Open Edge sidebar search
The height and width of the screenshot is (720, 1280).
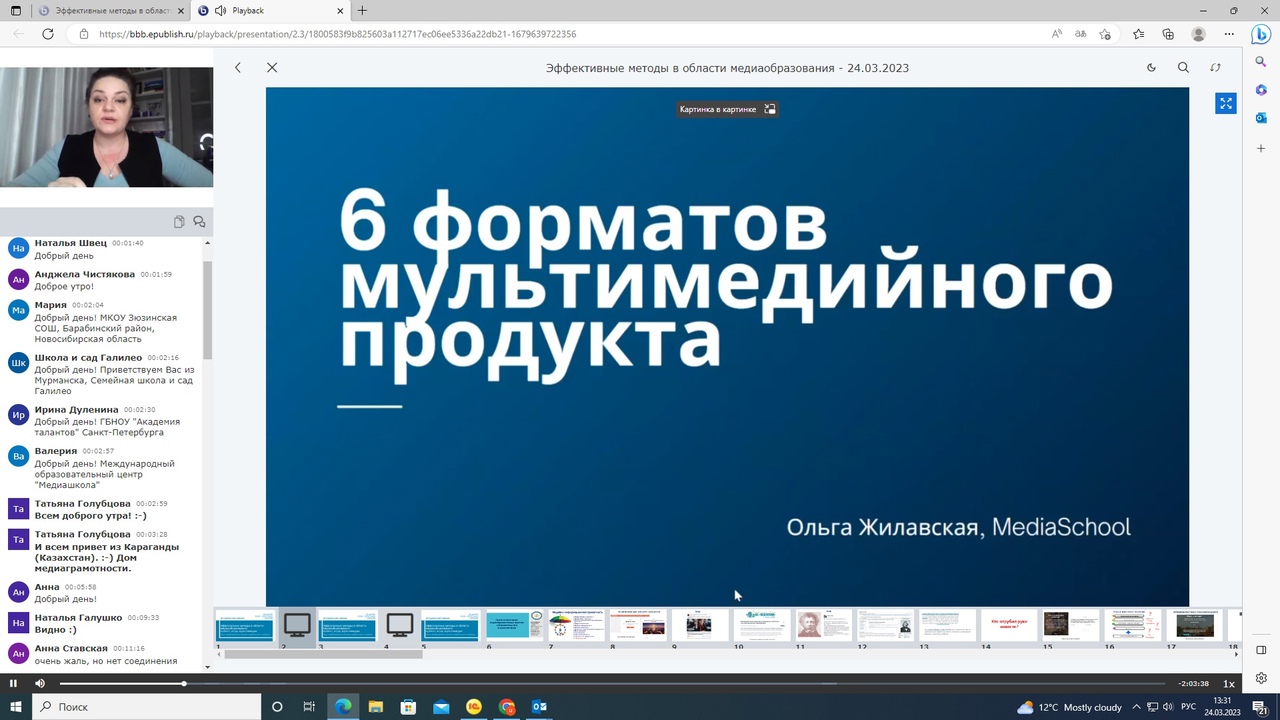[x=1261, y=62]
